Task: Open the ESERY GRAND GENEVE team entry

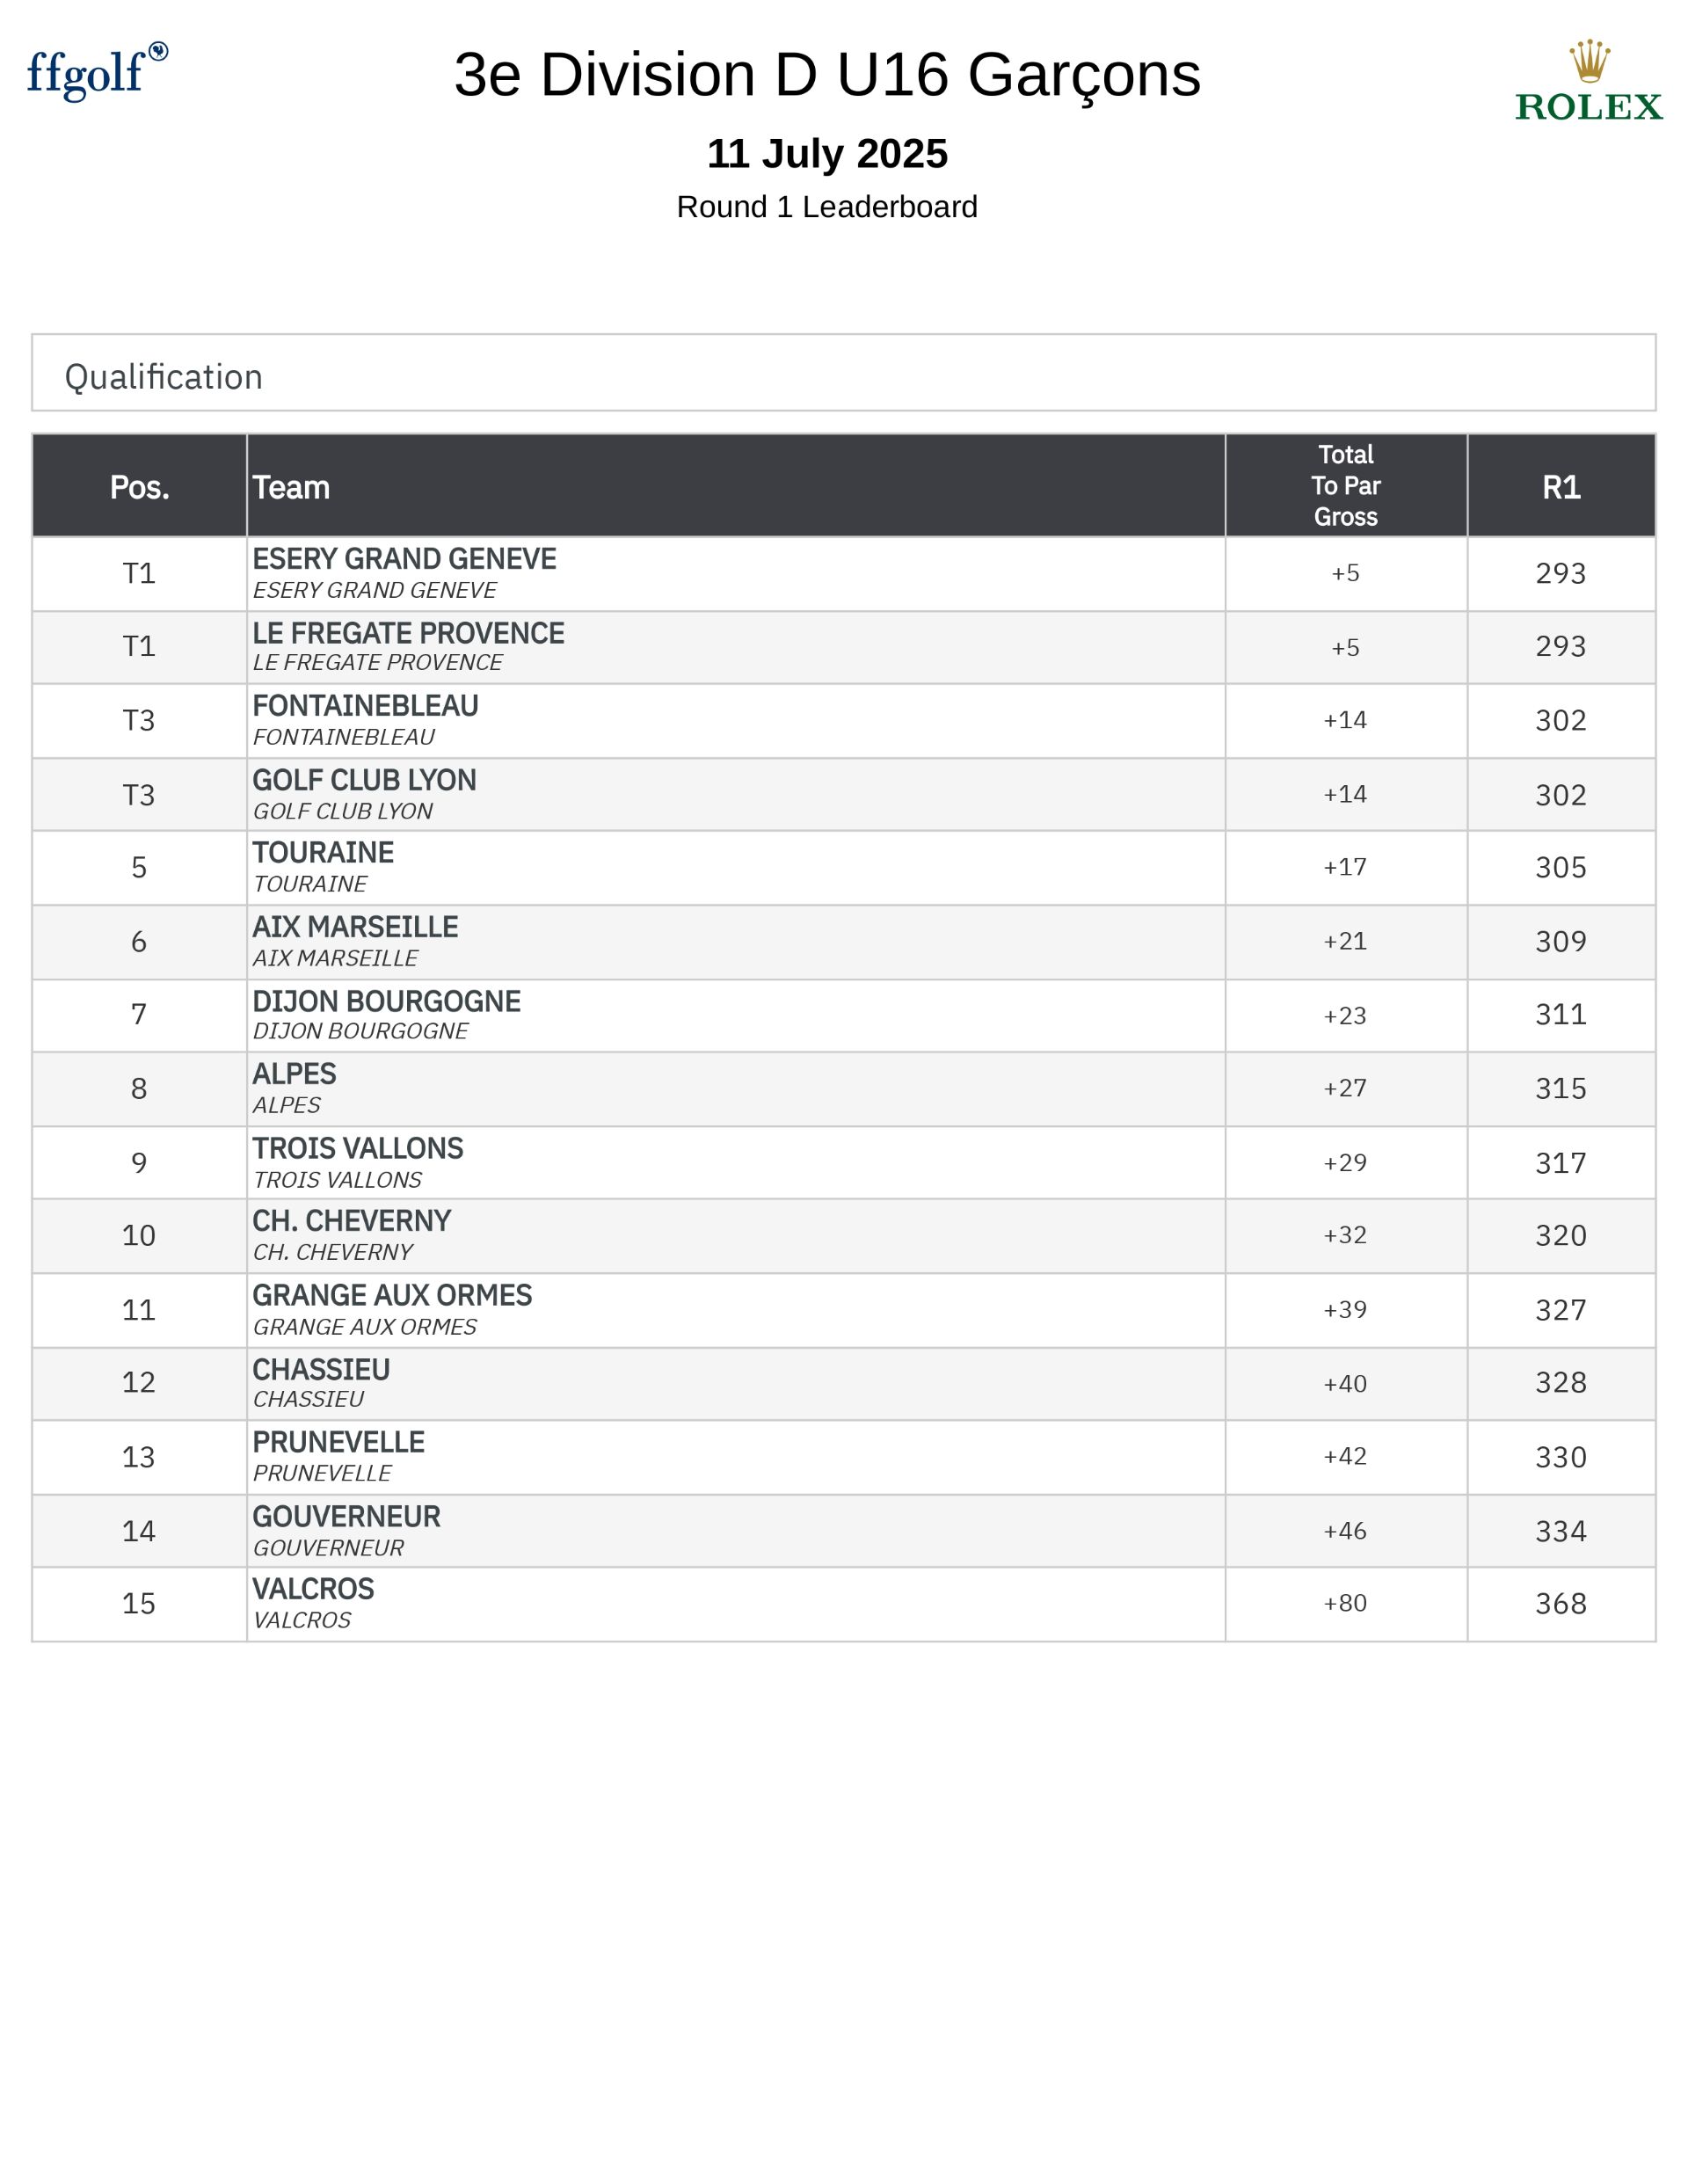Action: [x=404, y=559]
